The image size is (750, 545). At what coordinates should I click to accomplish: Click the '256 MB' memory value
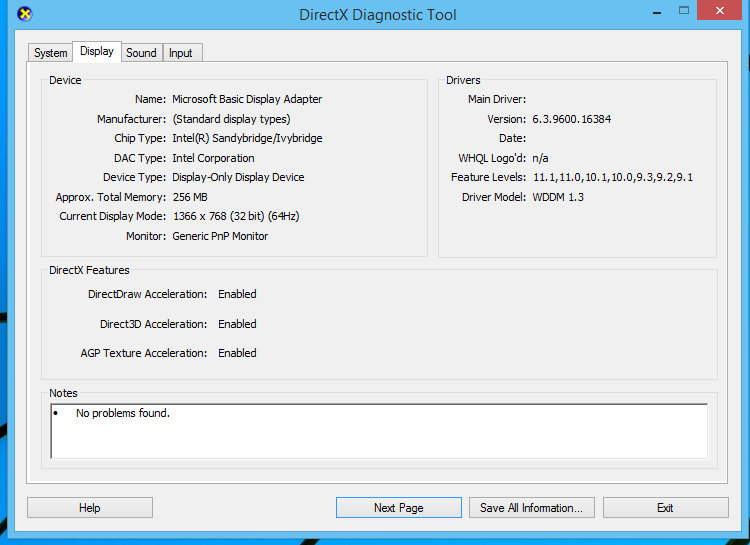(190, 197)
